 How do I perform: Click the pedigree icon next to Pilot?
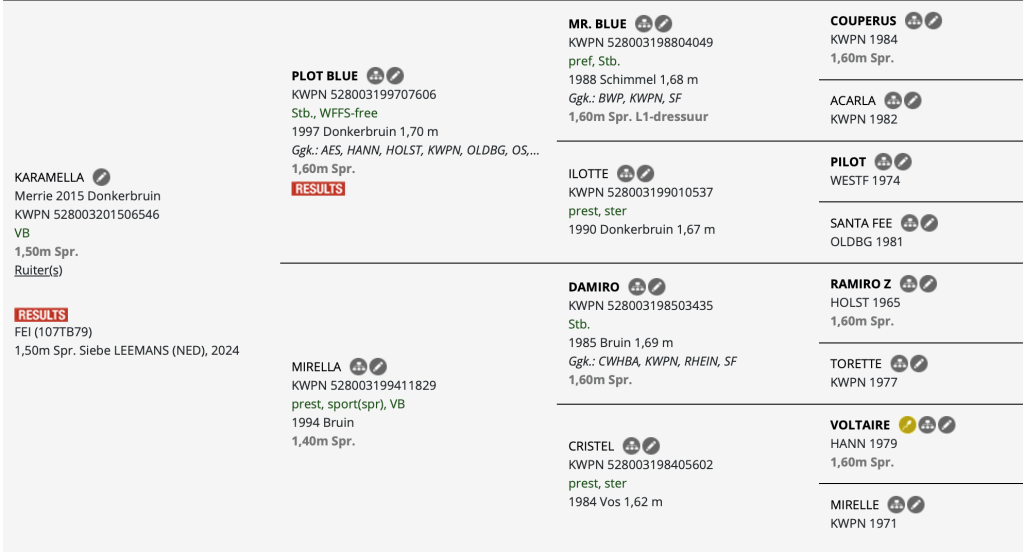point(883,162)
